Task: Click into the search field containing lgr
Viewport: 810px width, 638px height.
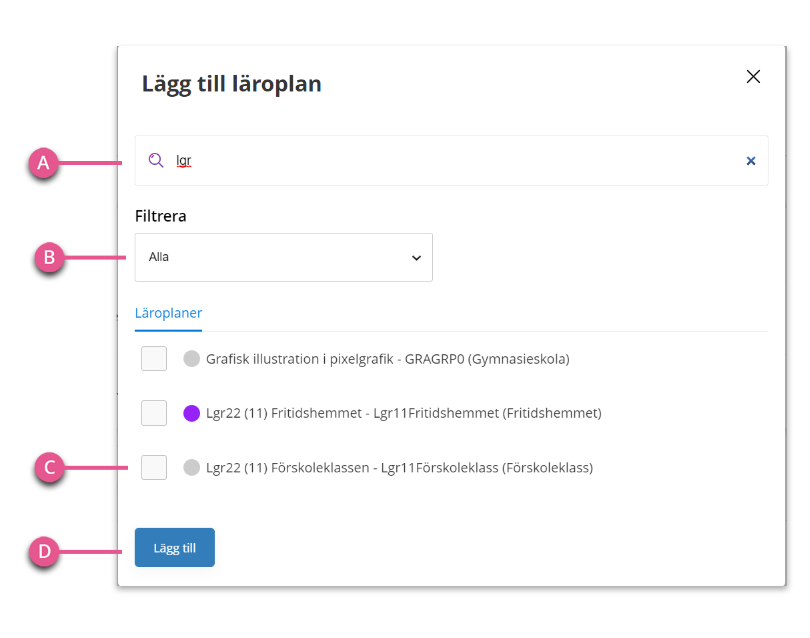Action: [451, 161]
